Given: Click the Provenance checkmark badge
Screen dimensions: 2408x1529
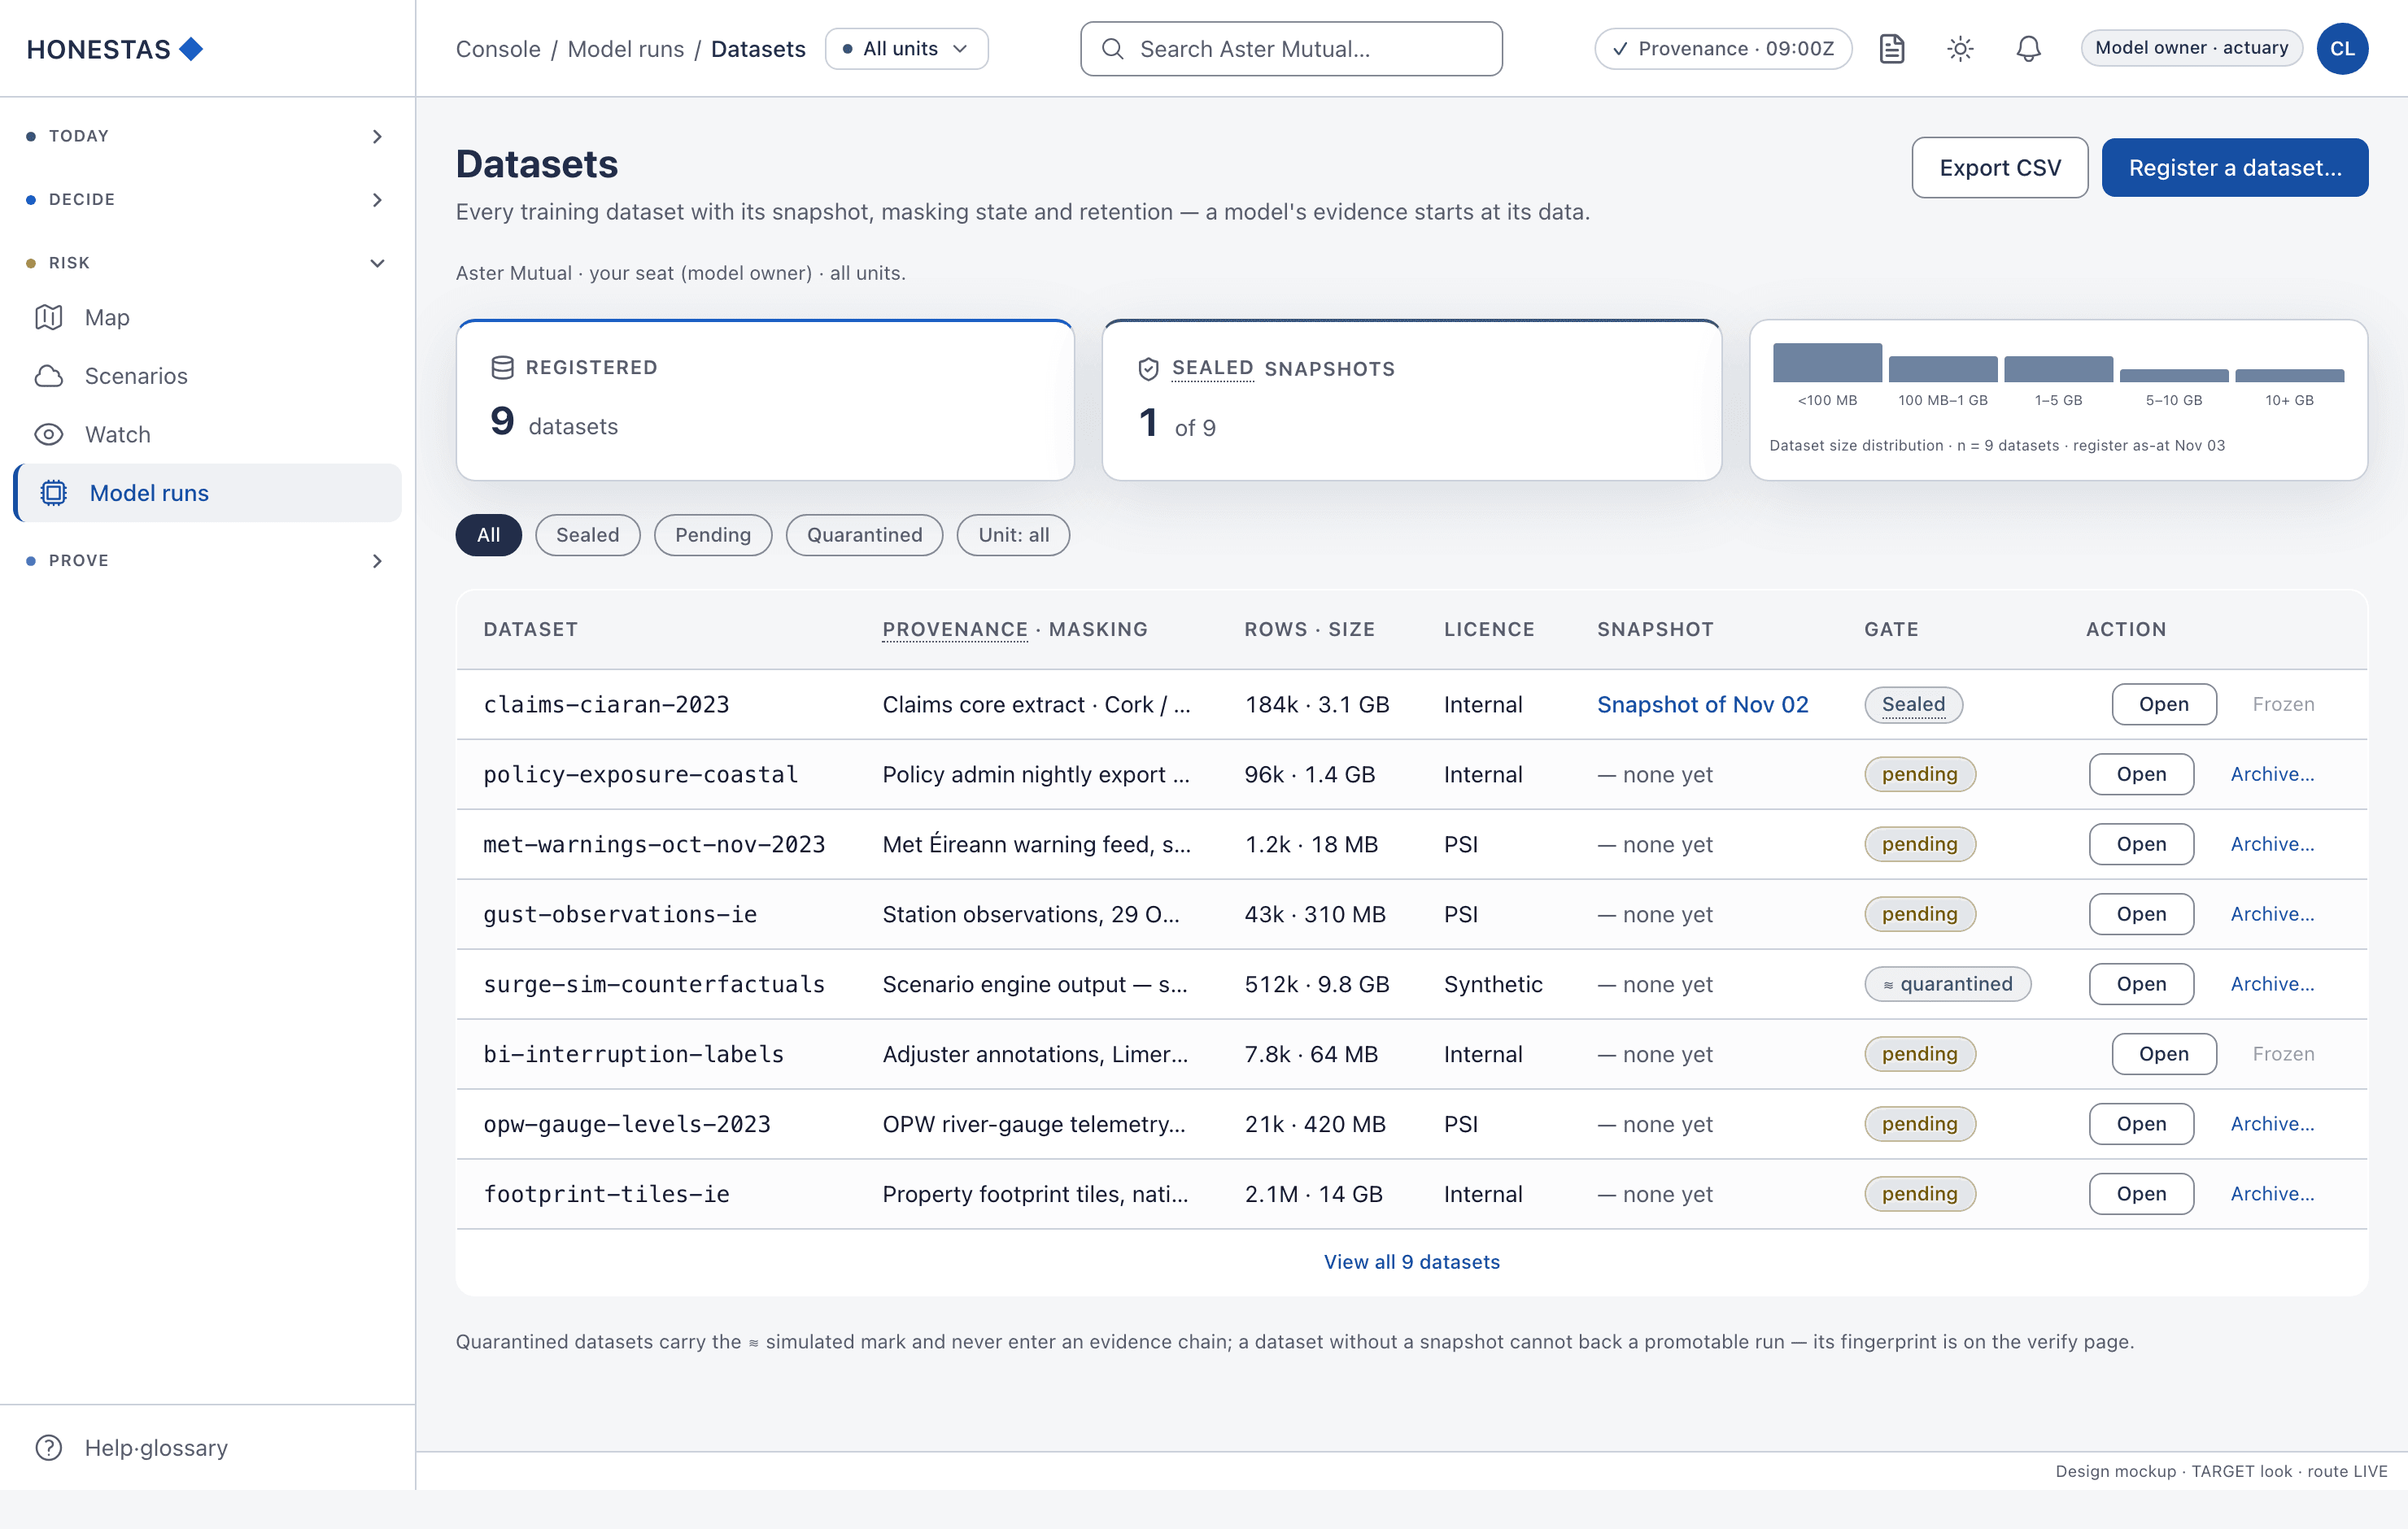Looking at the screenshot, I should tap(1723, 48).
